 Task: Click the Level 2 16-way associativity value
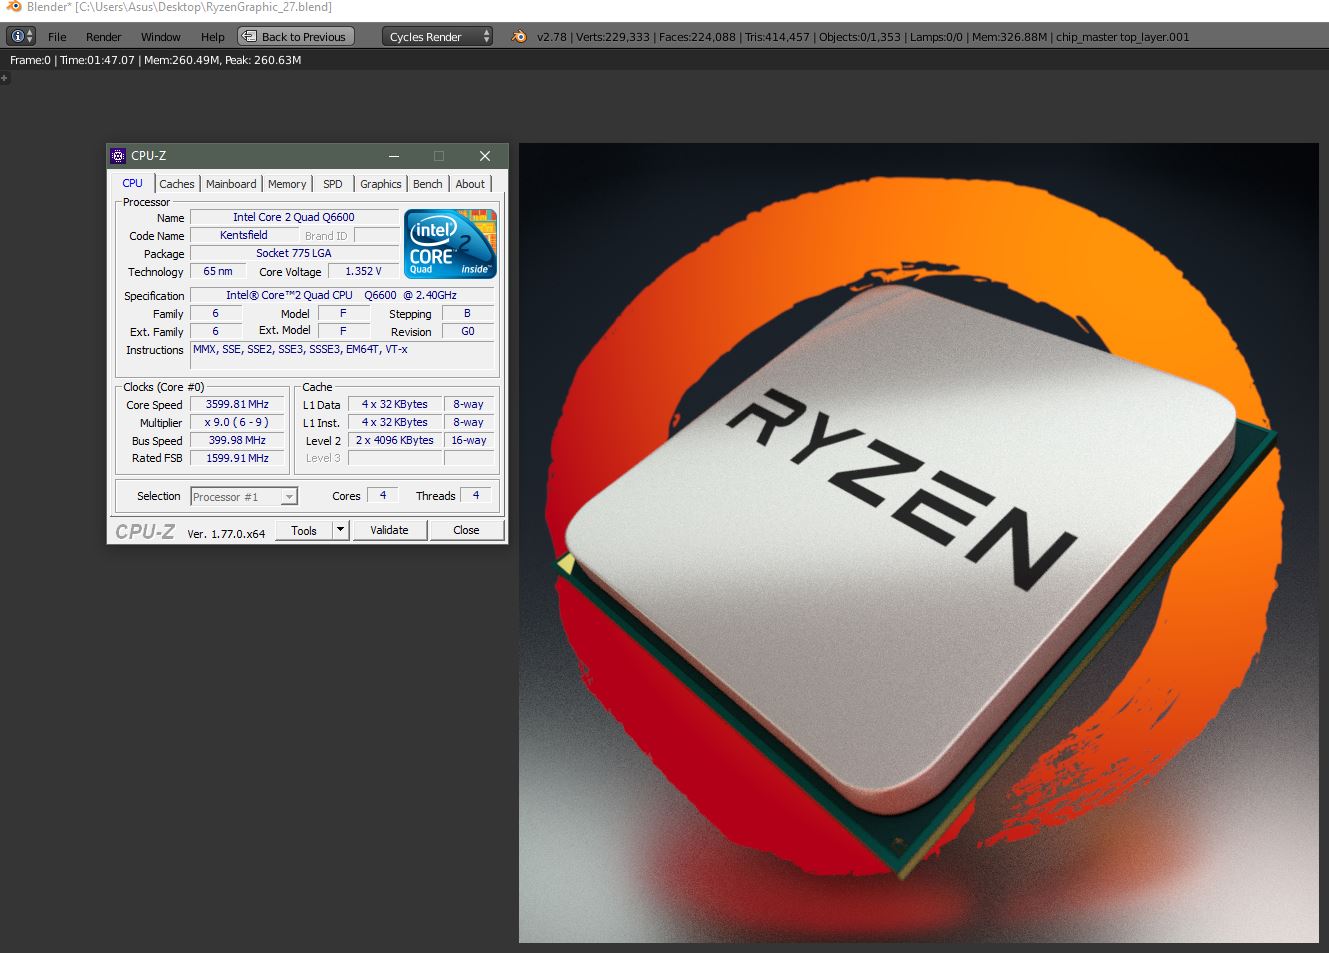click(469, 440)
